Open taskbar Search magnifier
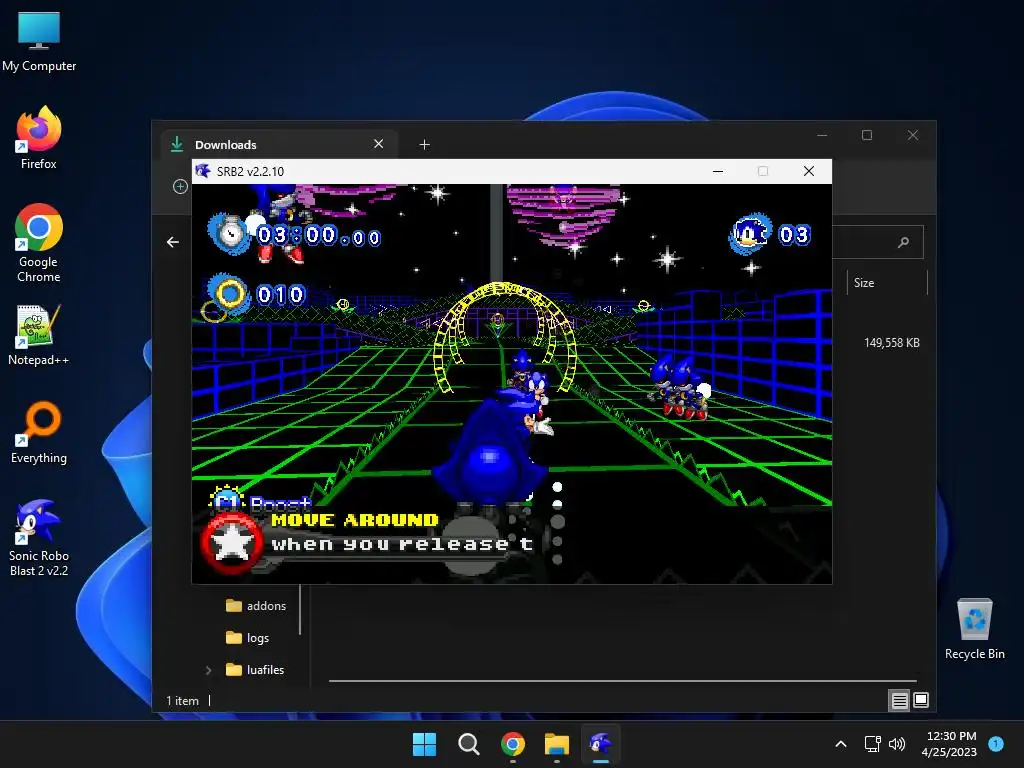1024x768 pixels. pos(468,744)
